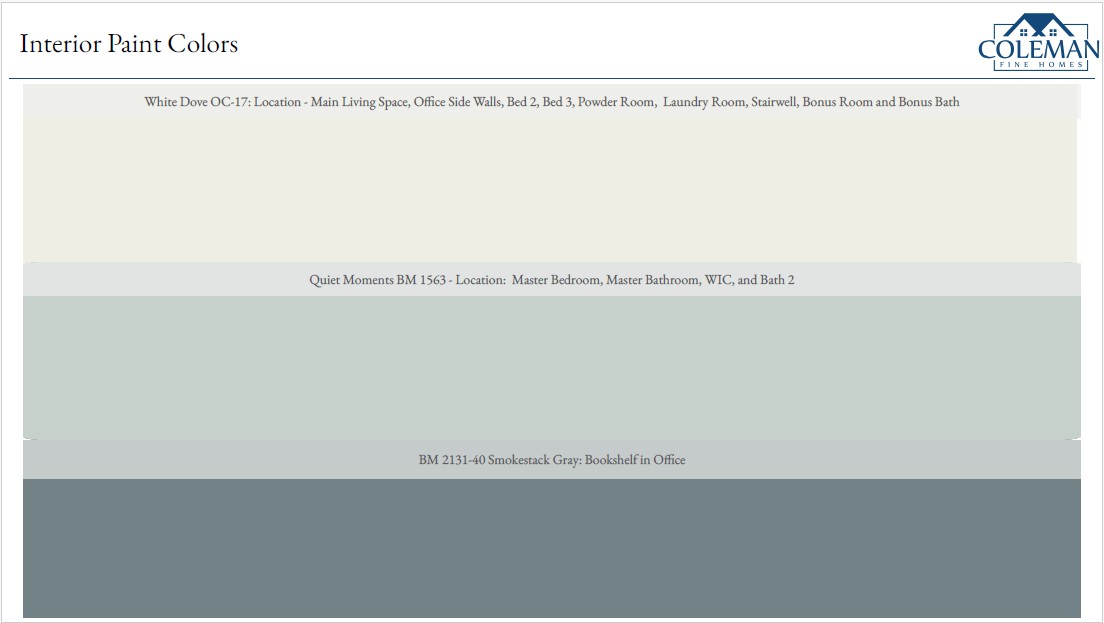Click the FINE HOMES tagline under the logo
This screenshot has width=1104, height=623.
click(1038, 65)
